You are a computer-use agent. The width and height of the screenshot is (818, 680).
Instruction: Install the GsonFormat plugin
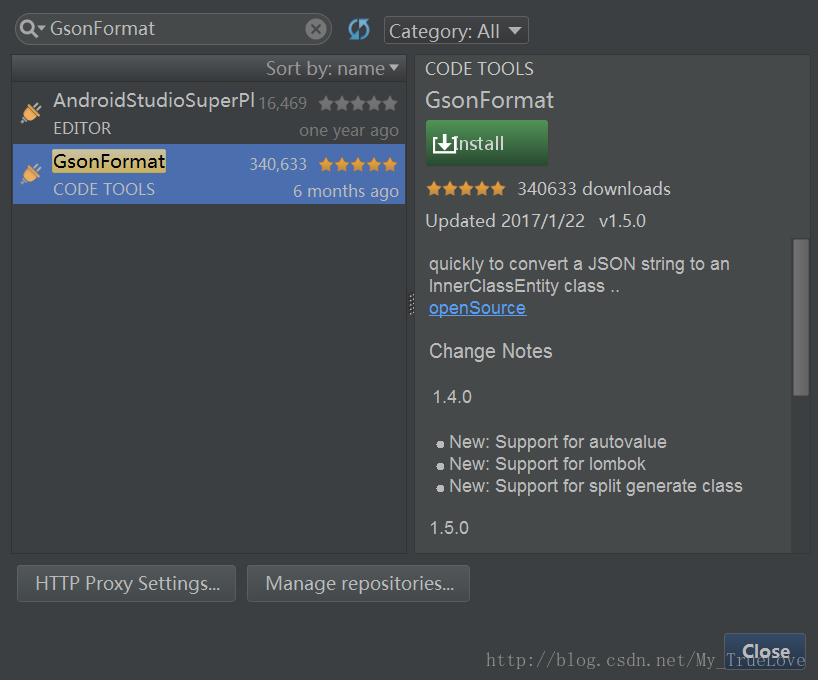(487, 143)
